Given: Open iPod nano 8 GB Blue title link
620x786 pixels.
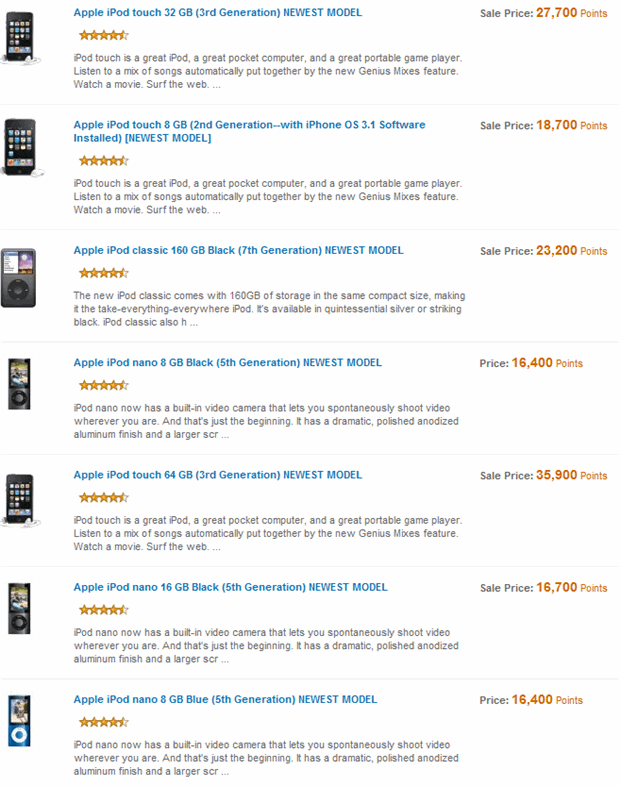Looking at the screenshot, I should pos(225,699).
